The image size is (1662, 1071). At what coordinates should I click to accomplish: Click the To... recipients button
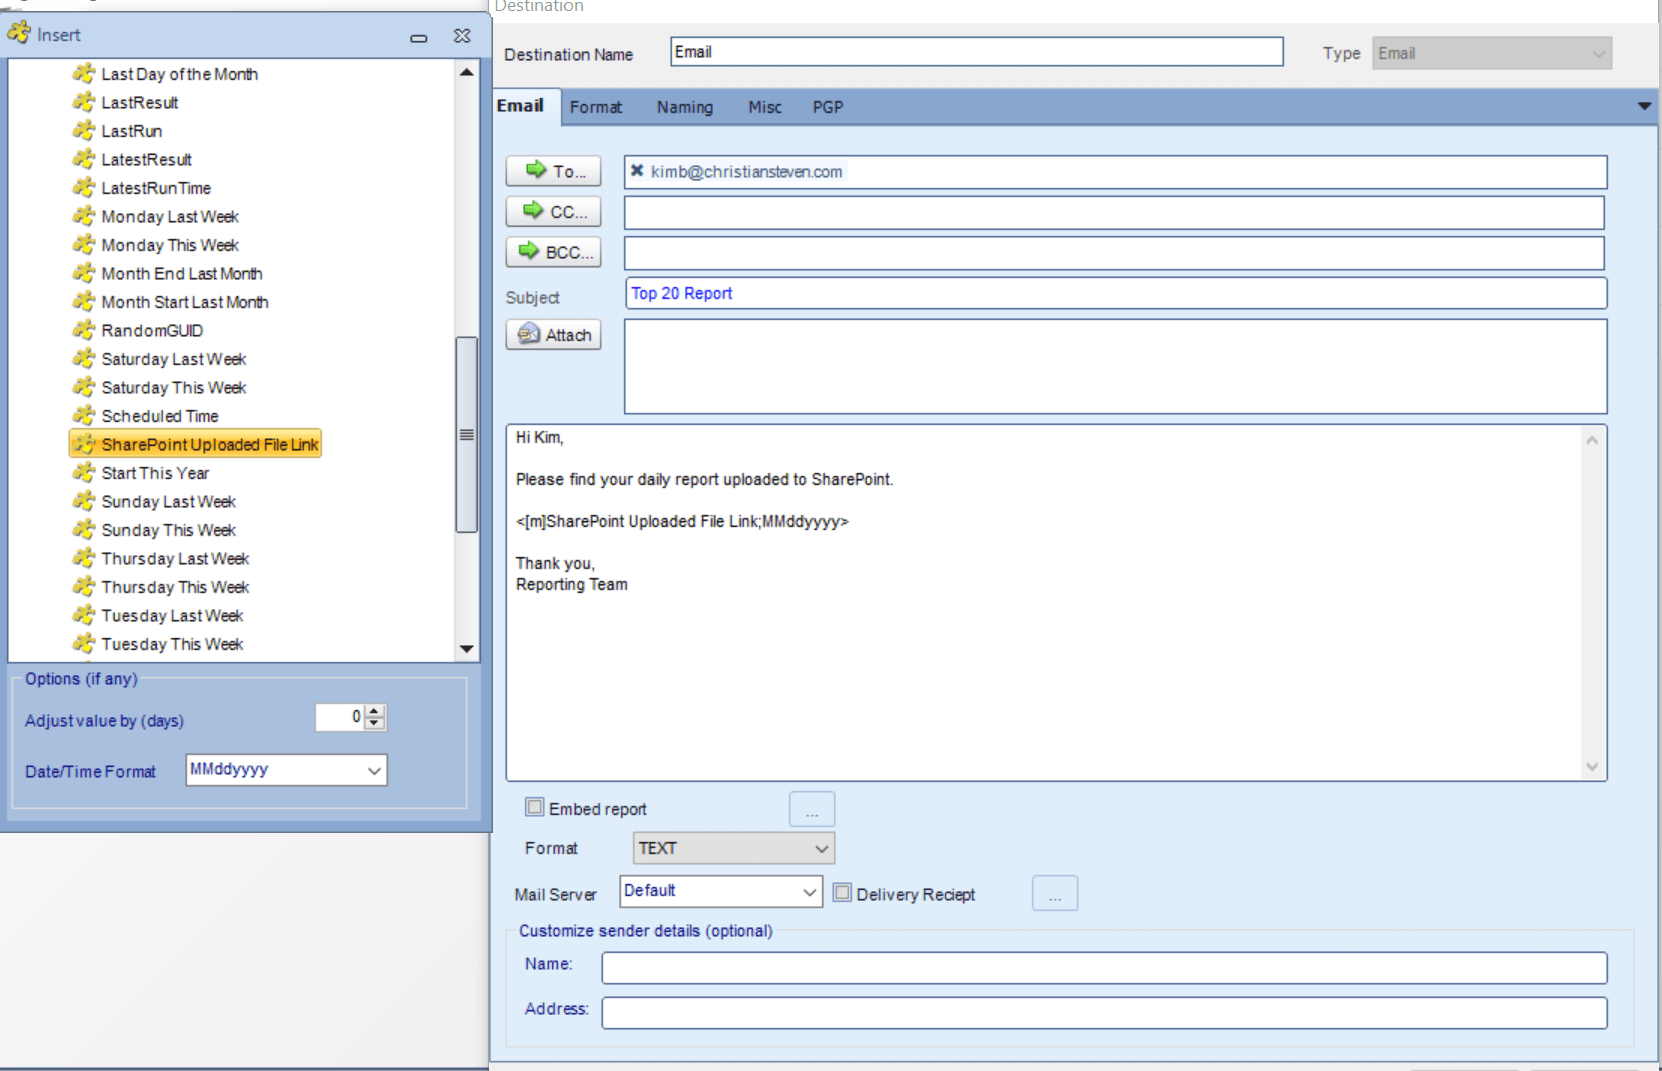coord(553,171)
